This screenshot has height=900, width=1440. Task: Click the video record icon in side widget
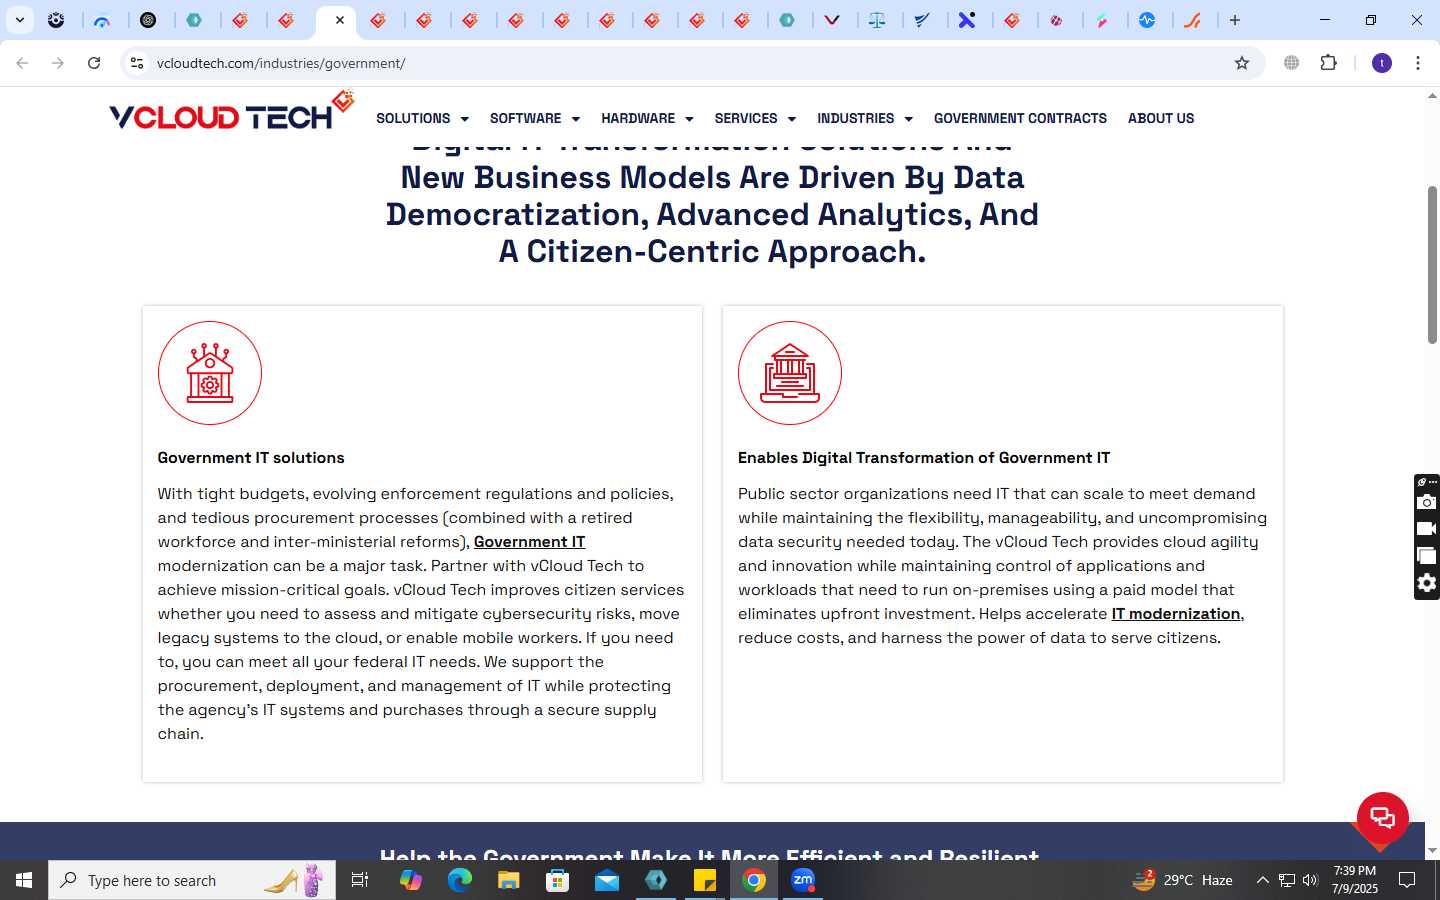[x=1427, y=529]
